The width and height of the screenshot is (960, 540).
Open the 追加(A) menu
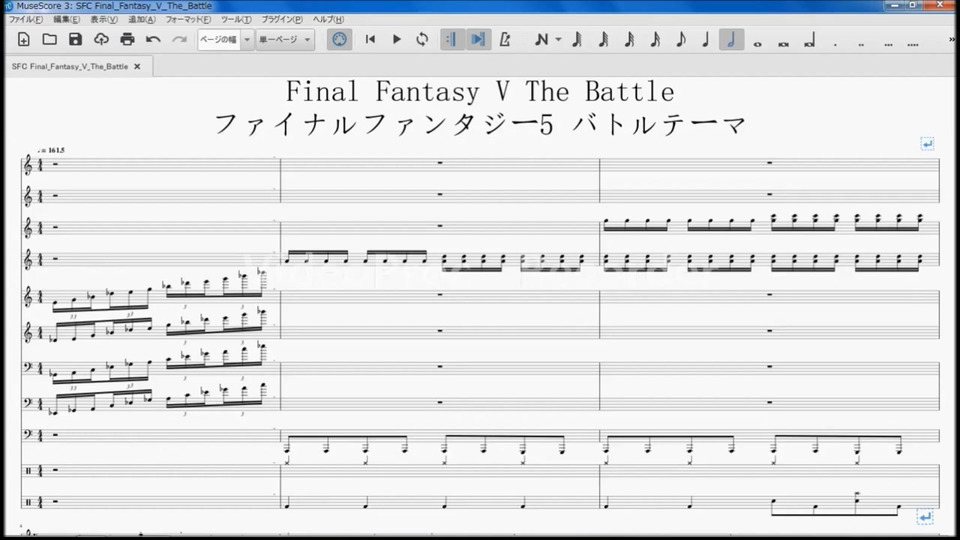tap(141, 20)
